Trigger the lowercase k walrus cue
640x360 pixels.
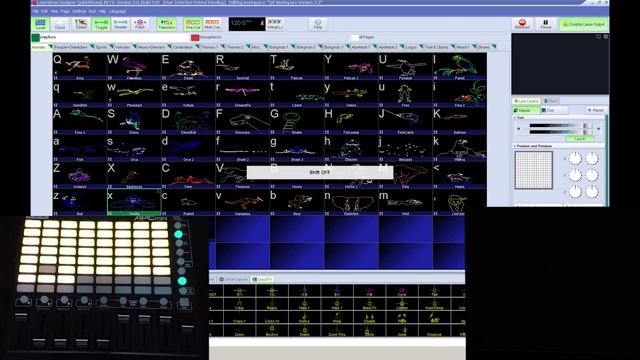(x=460, y=148)
